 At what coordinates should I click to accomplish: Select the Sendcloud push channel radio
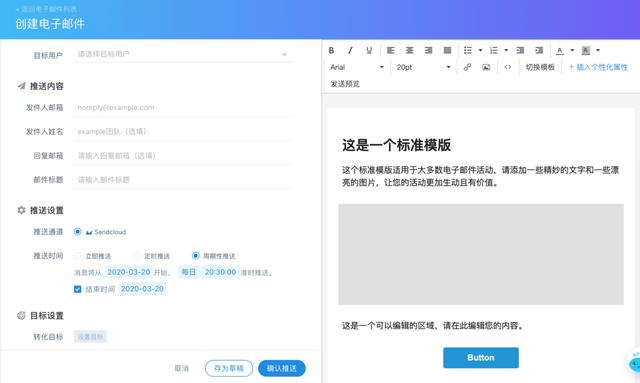tap(77, 232)
